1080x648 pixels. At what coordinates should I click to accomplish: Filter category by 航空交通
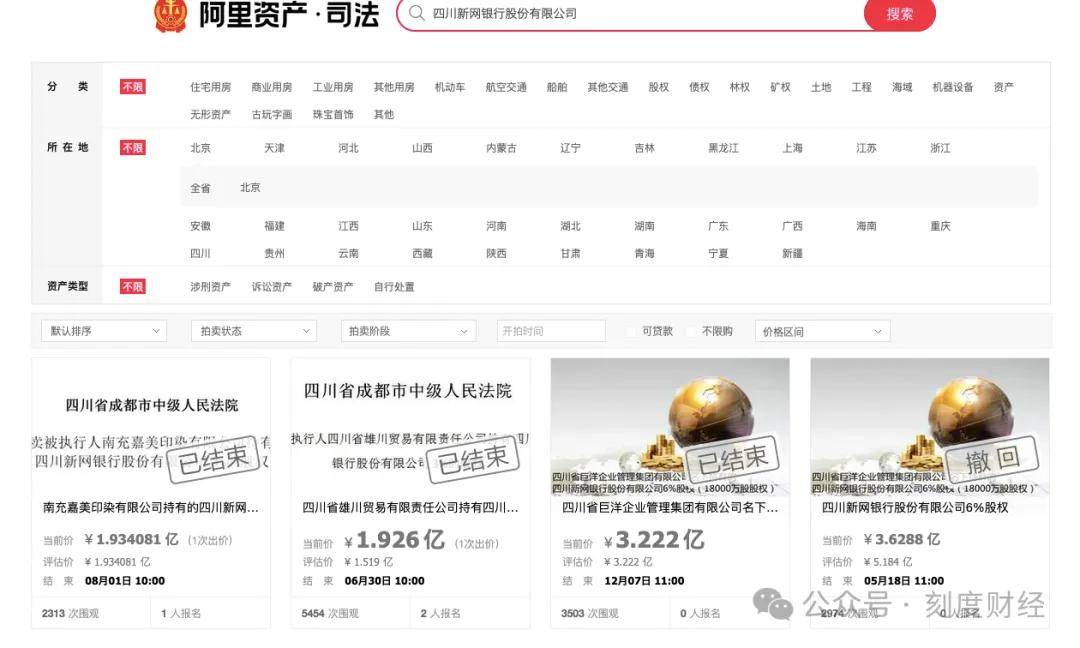[506, 87]
